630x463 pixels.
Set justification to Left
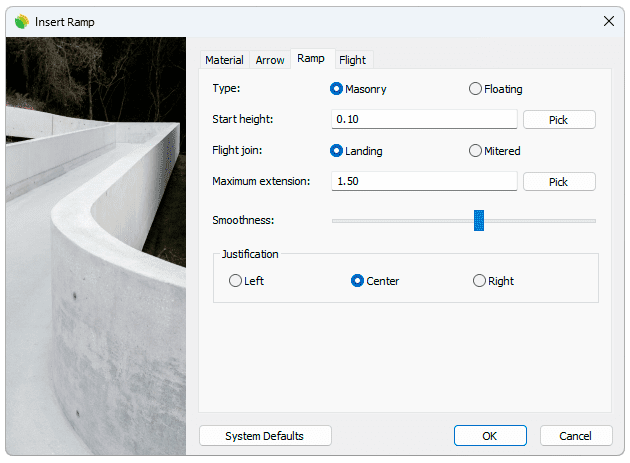236,281
